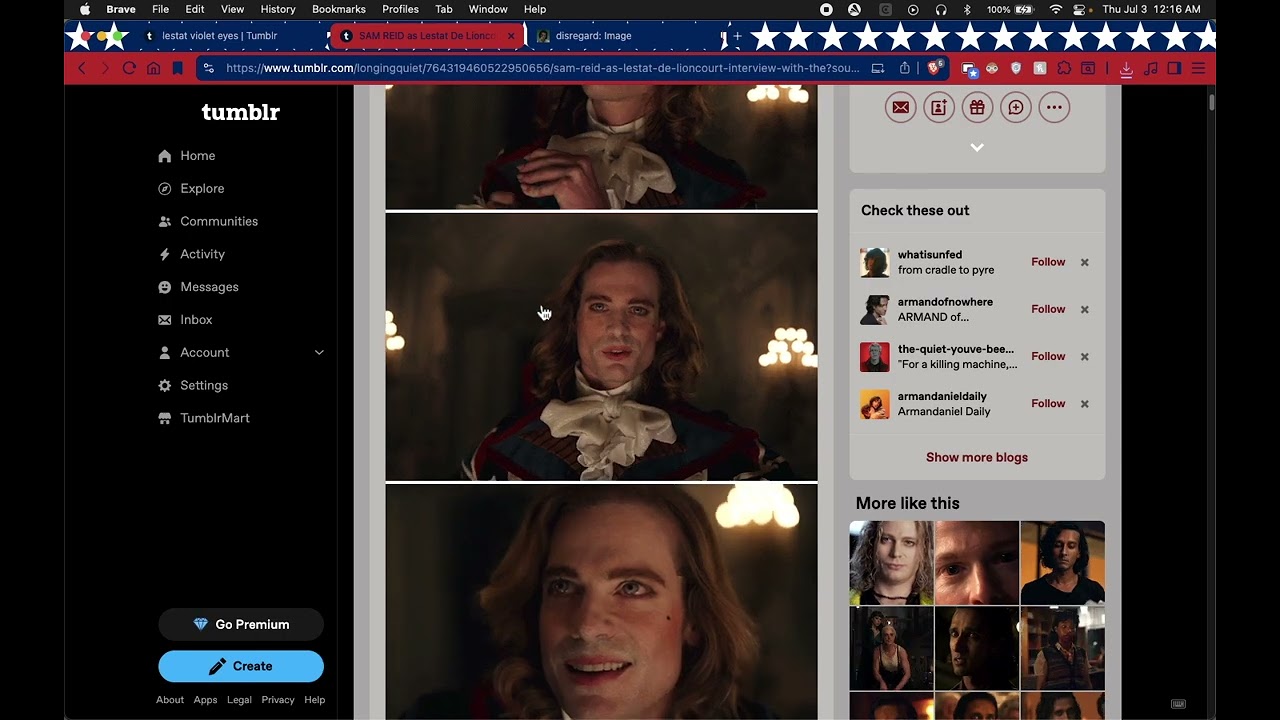Open the Brave hamburger main menu
1280x720 pixels.
point(1198,68)
